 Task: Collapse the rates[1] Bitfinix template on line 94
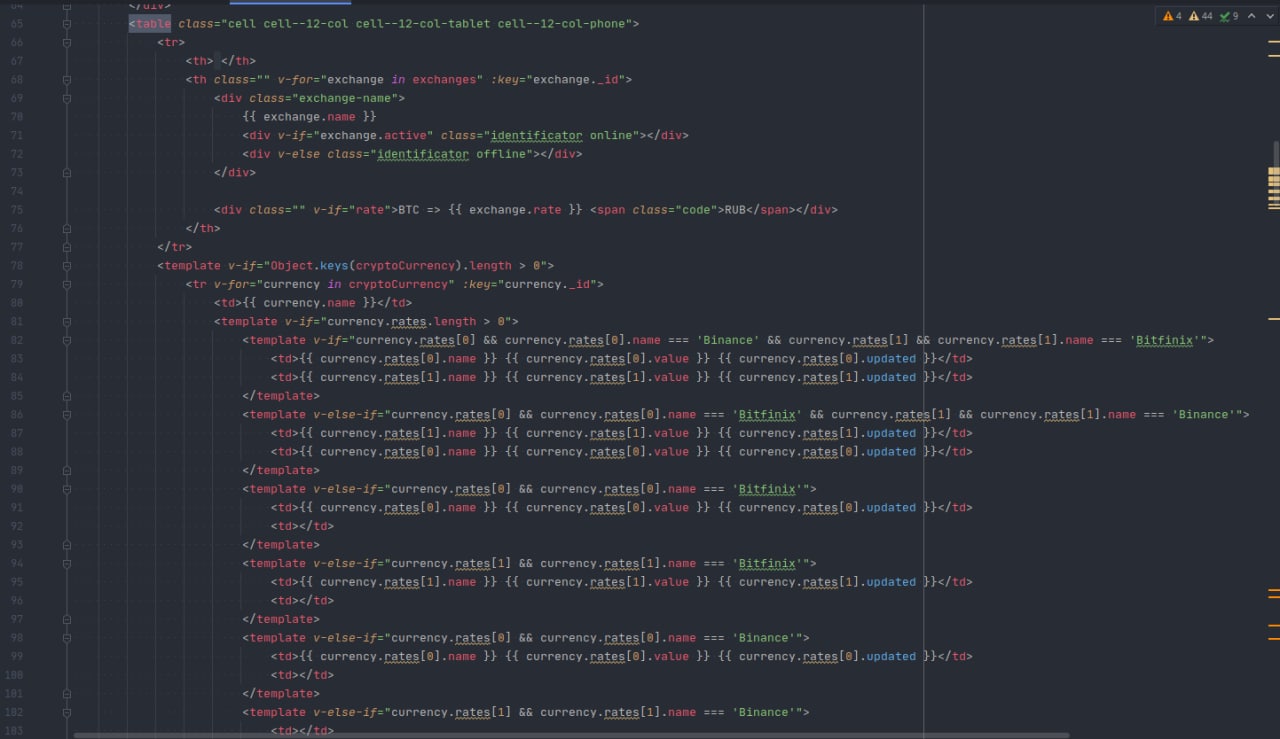(67, 564)
